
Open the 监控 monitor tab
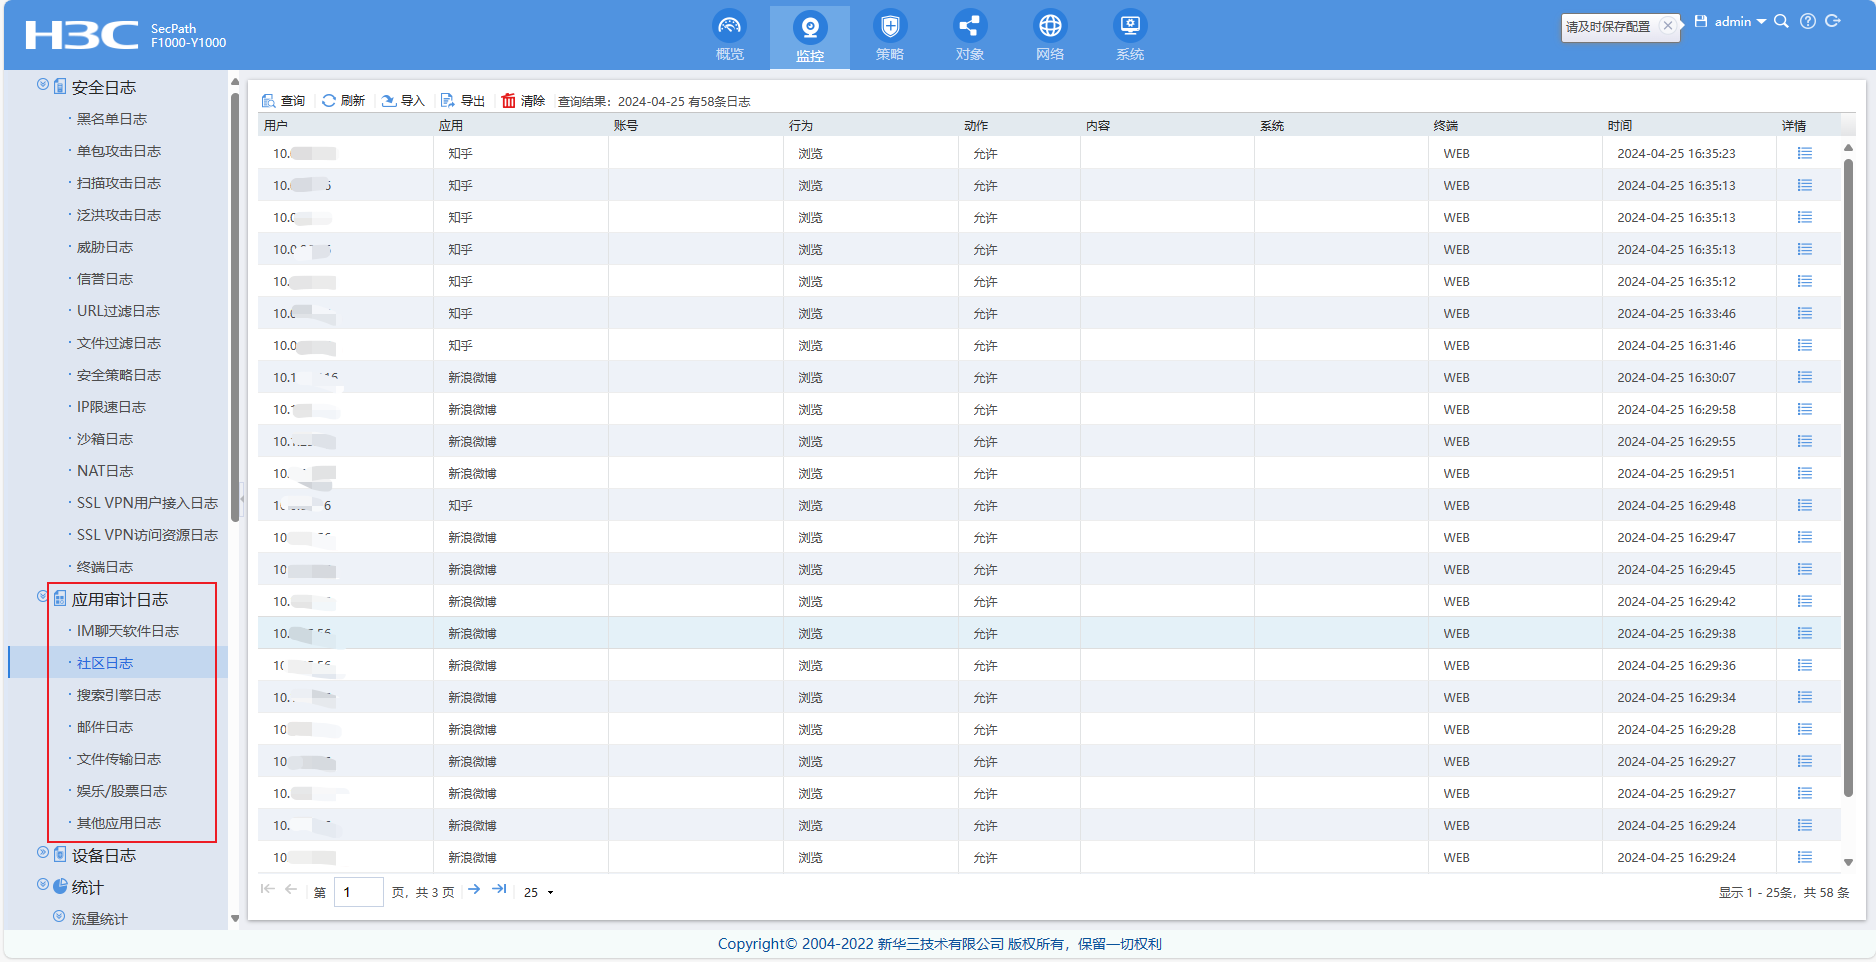pos(810,37)
